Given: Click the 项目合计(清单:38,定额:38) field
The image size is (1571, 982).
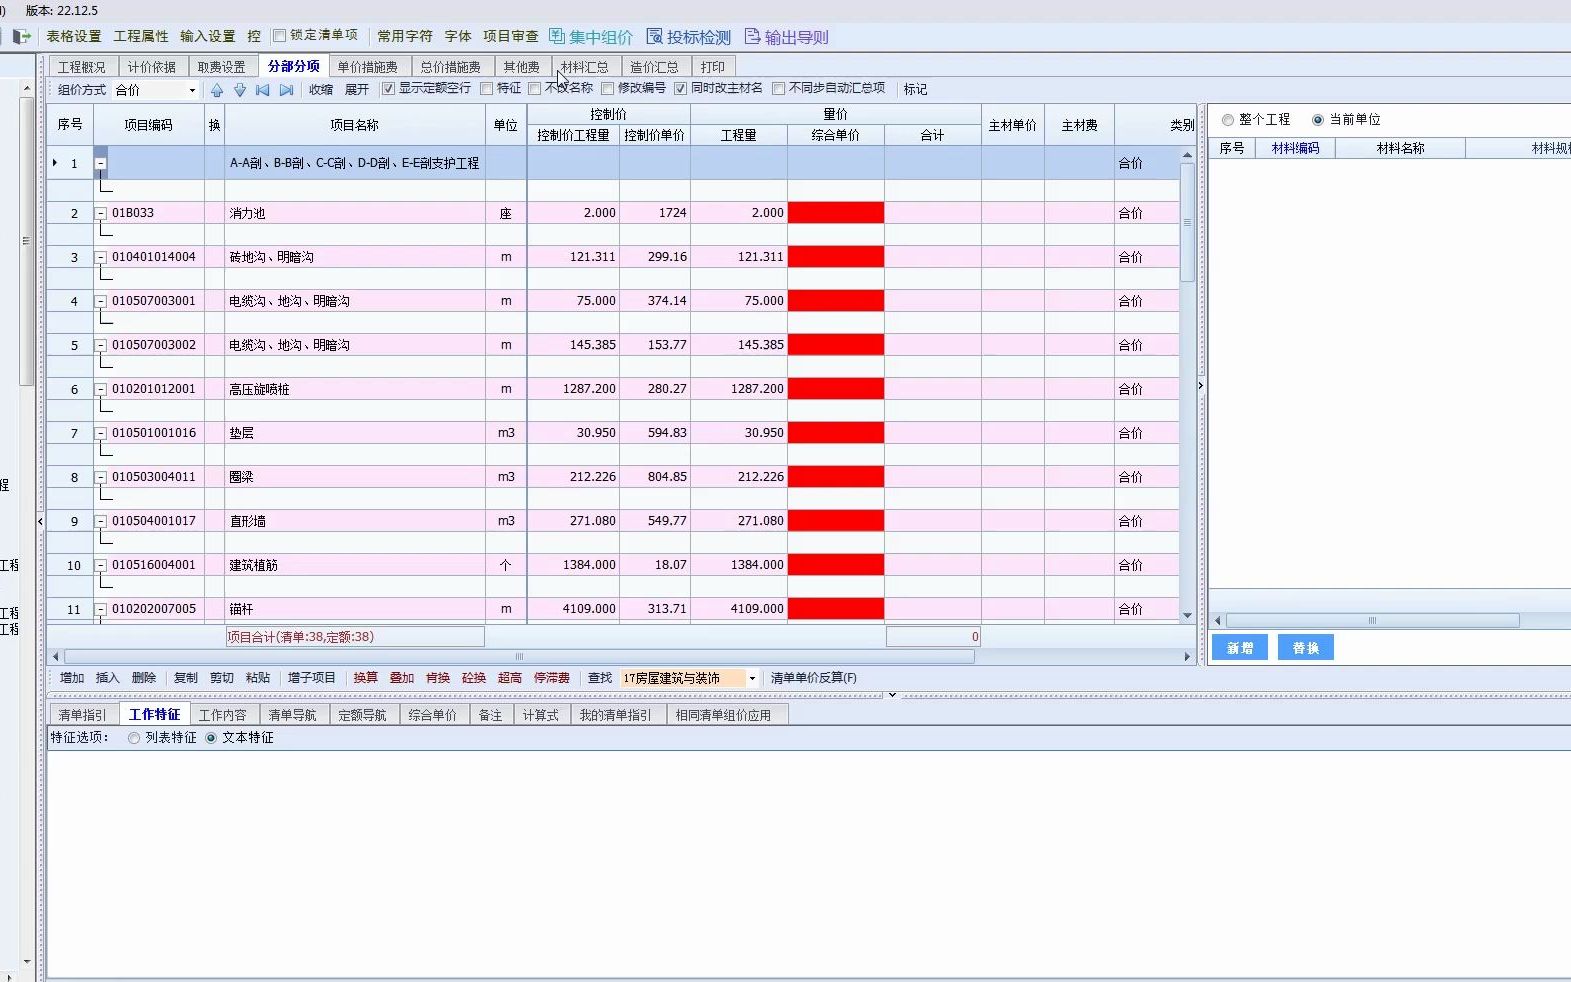Looking at the screenshot, I should point(355,637).
